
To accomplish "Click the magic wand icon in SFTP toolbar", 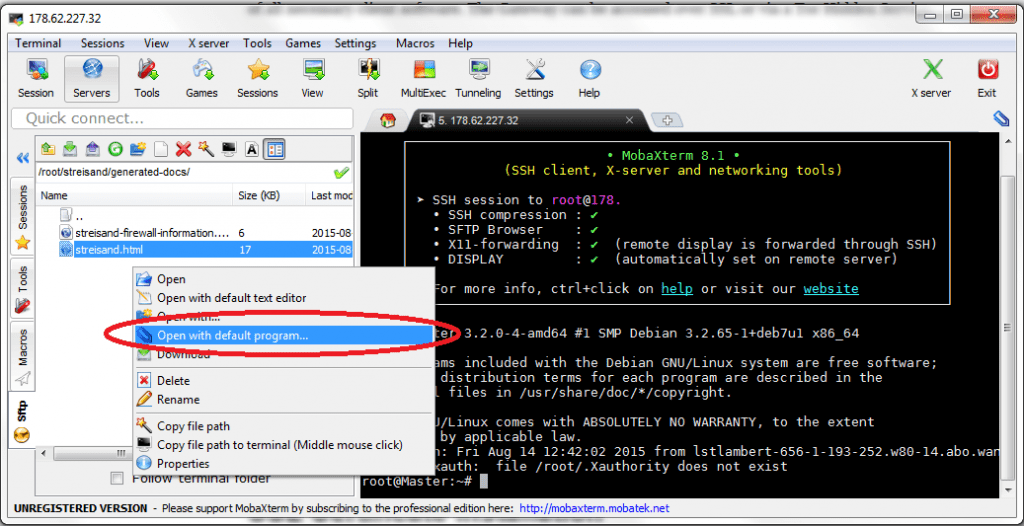I will pyautogui.click(x=206, y=150).
